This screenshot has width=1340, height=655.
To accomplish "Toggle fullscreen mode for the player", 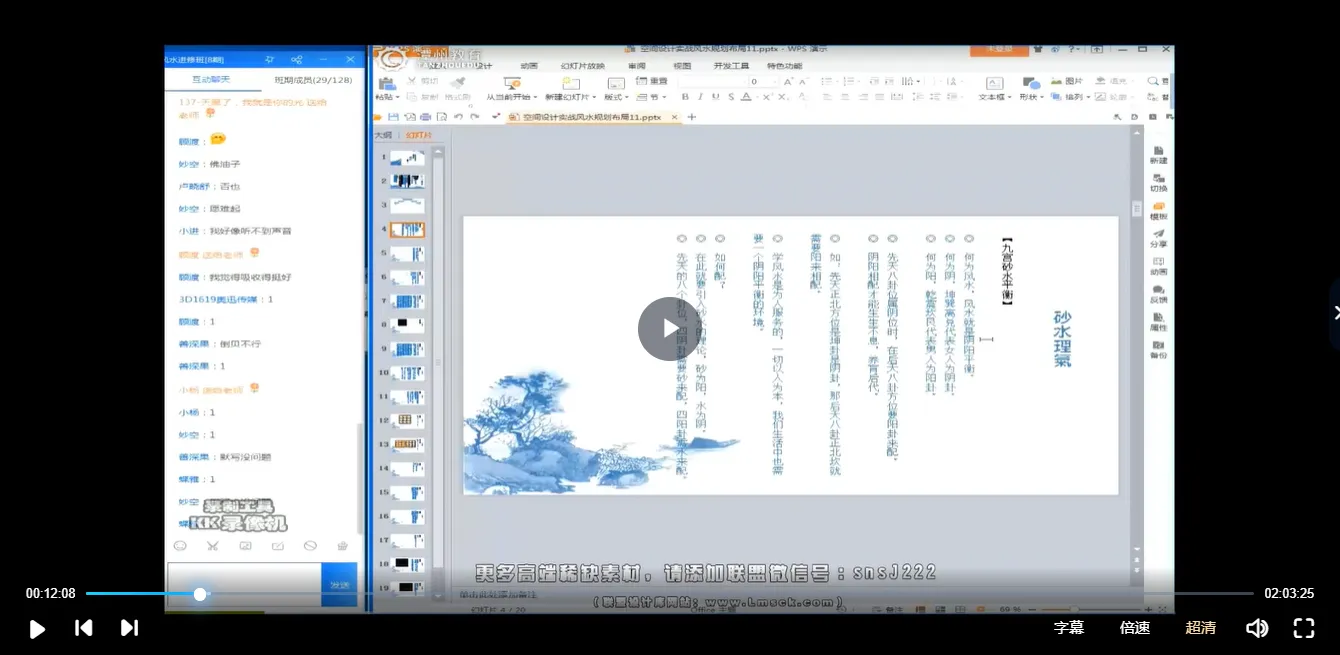I will click(1304, 628).
